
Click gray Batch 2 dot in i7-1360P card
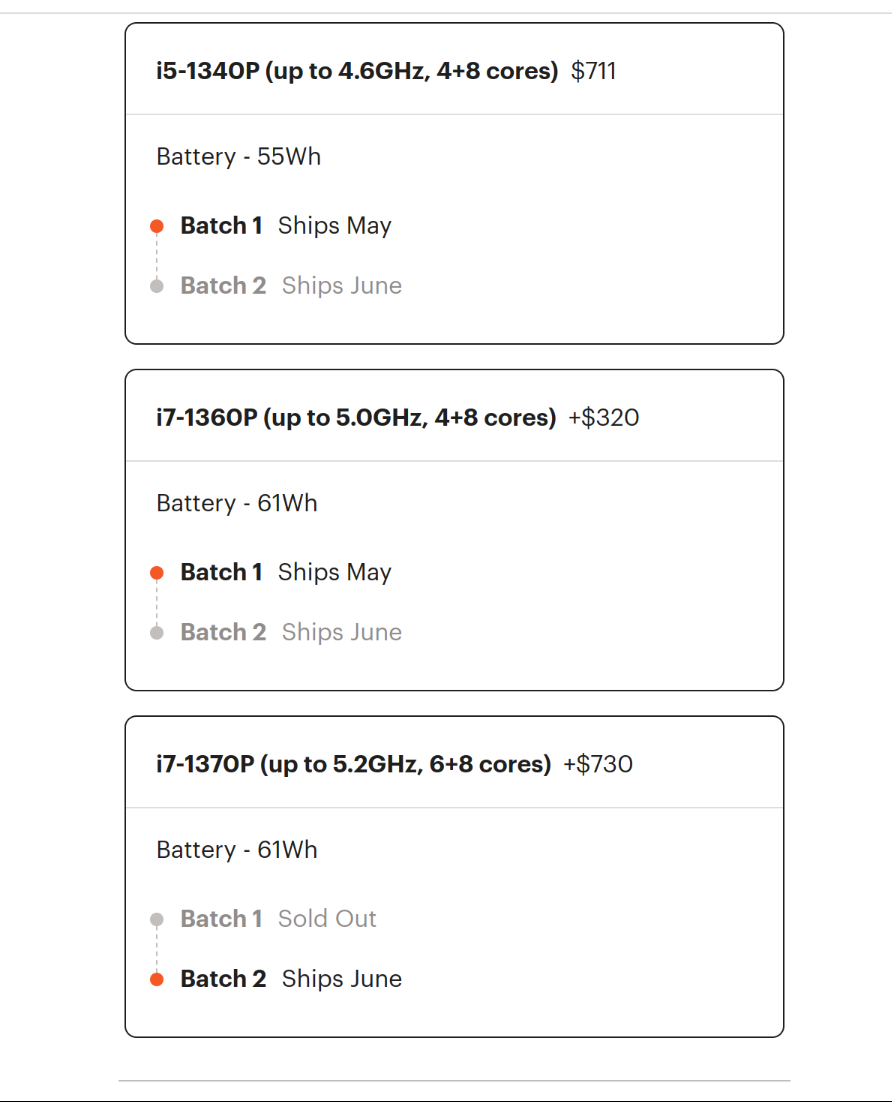157,632
